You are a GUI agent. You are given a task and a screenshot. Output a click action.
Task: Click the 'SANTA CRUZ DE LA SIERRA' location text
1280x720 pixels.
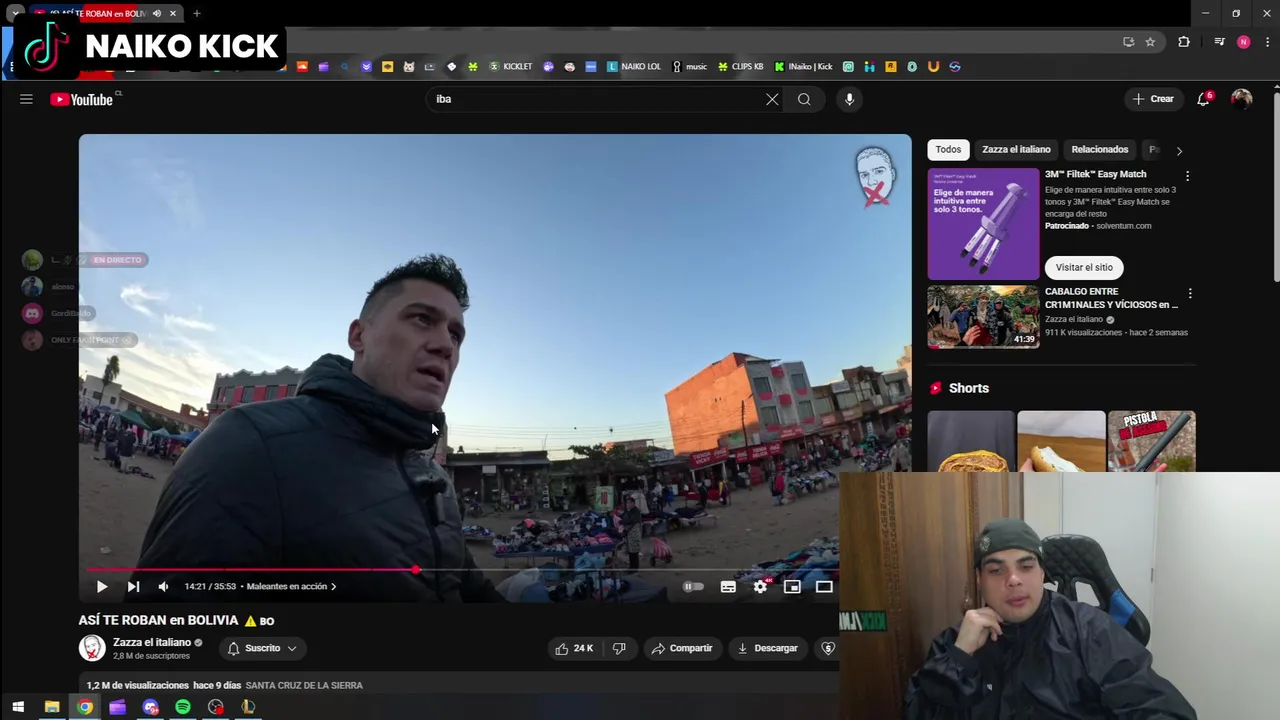coord(304,686)
